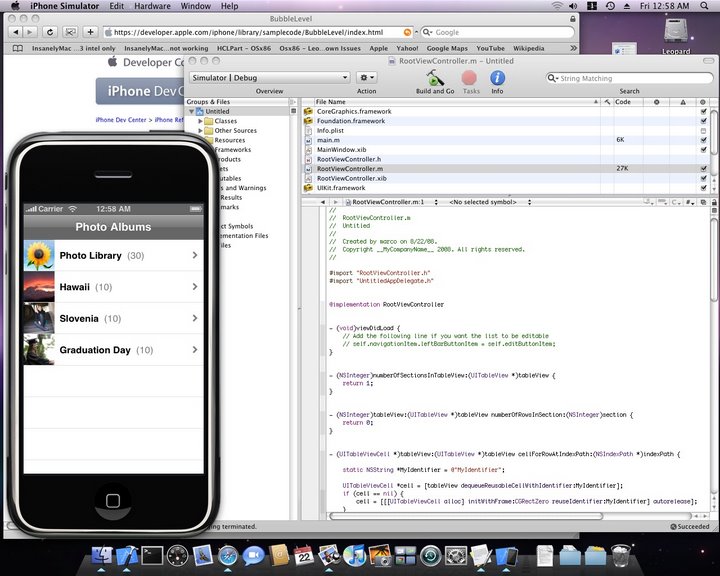
Task: Select RootViewController.h in file list
Action: tap(349, 159)
